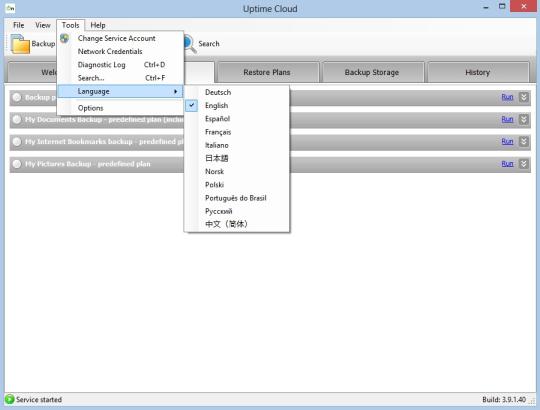Open the Help menu

pyautogui.click(x=98, y=25)
